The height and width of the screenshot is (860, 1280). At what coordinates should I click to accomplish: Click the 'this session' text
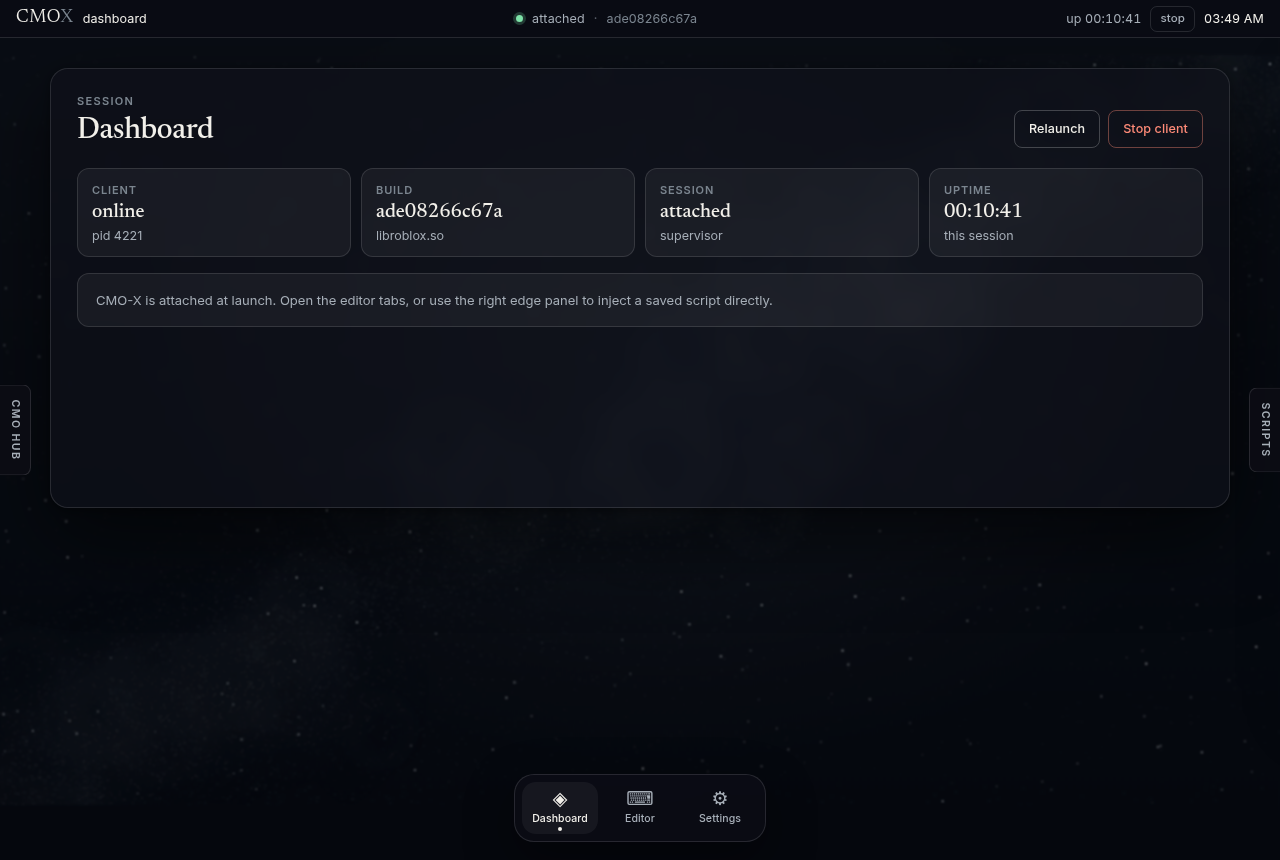pyautogui.click(x=978, y=235)
